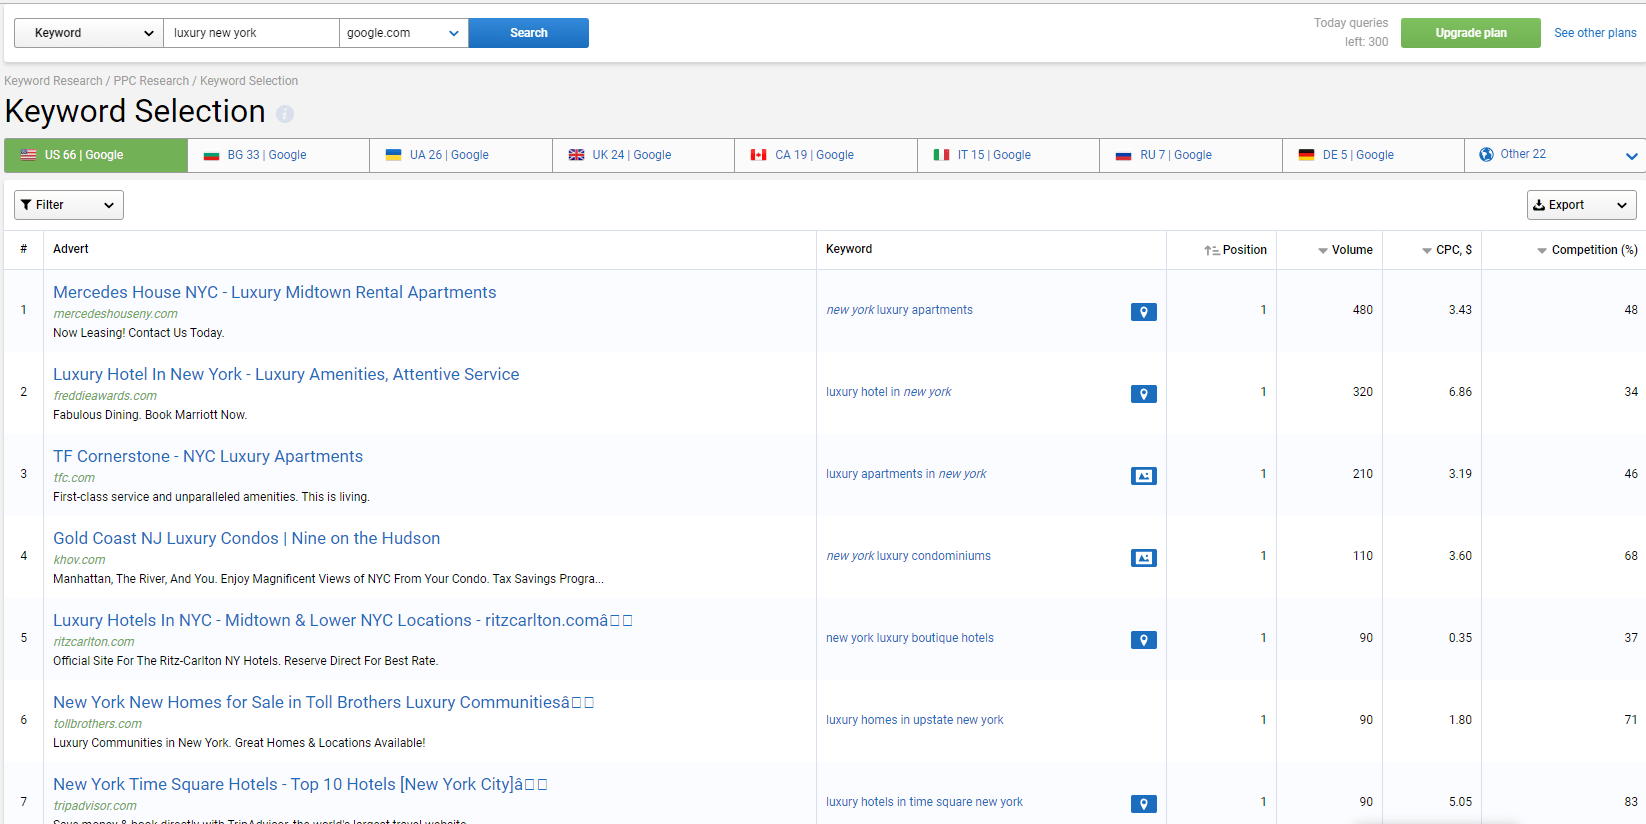This screenshot has width=1646, height=824.
Task: Click map pin icon for new york luxury boutique hotels
Action: 1144,640
